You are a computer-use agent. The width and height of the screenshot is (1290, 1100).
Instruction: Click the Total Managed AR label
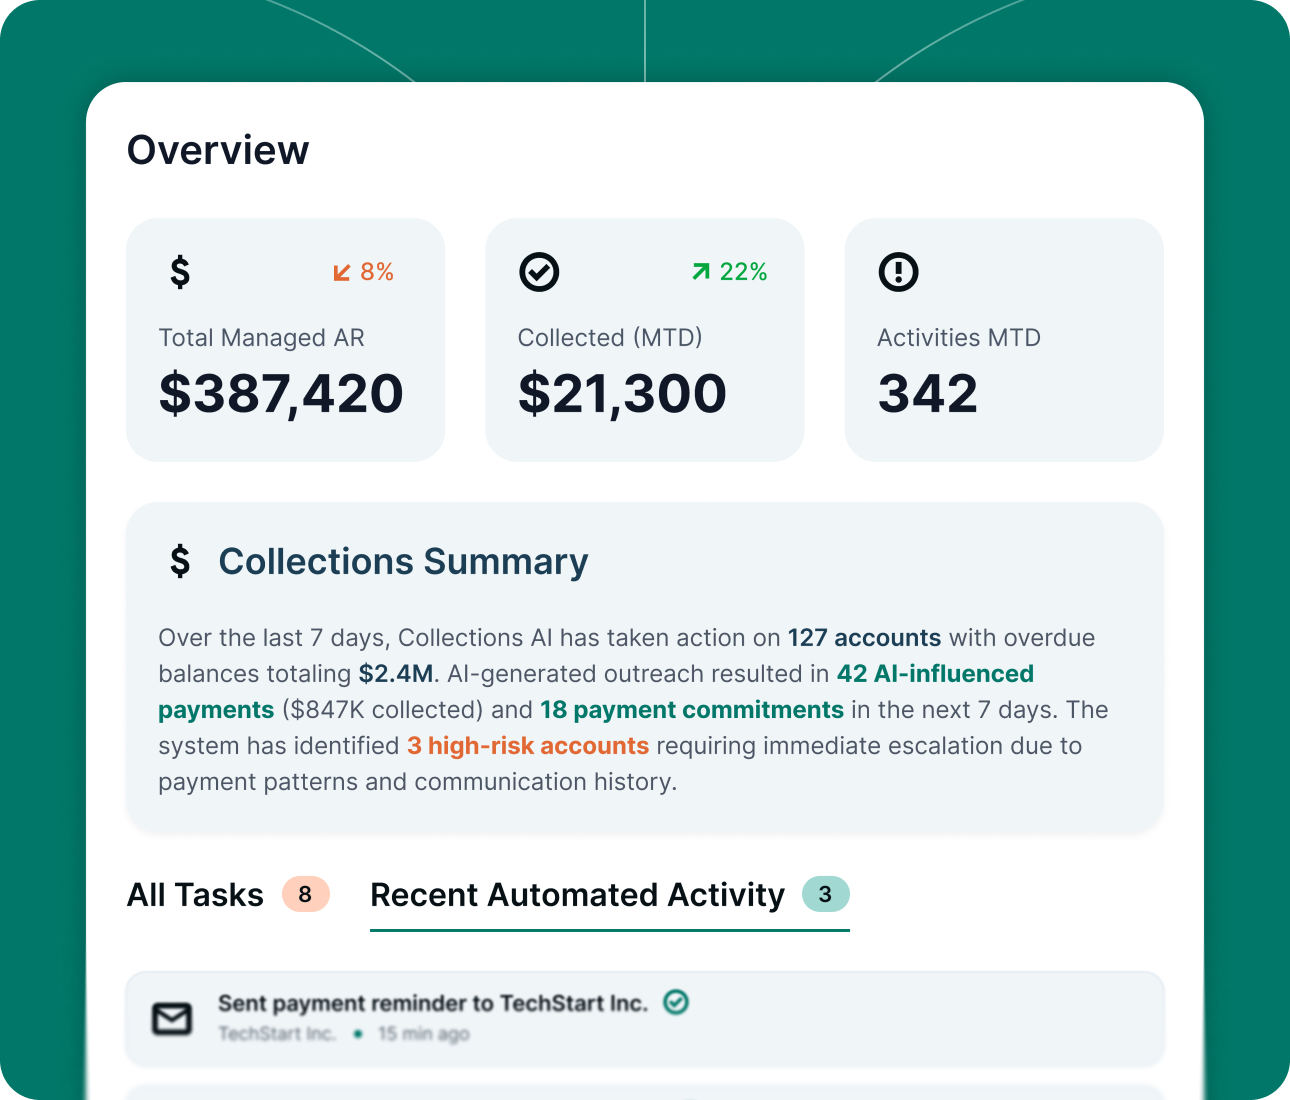[261, 338]
